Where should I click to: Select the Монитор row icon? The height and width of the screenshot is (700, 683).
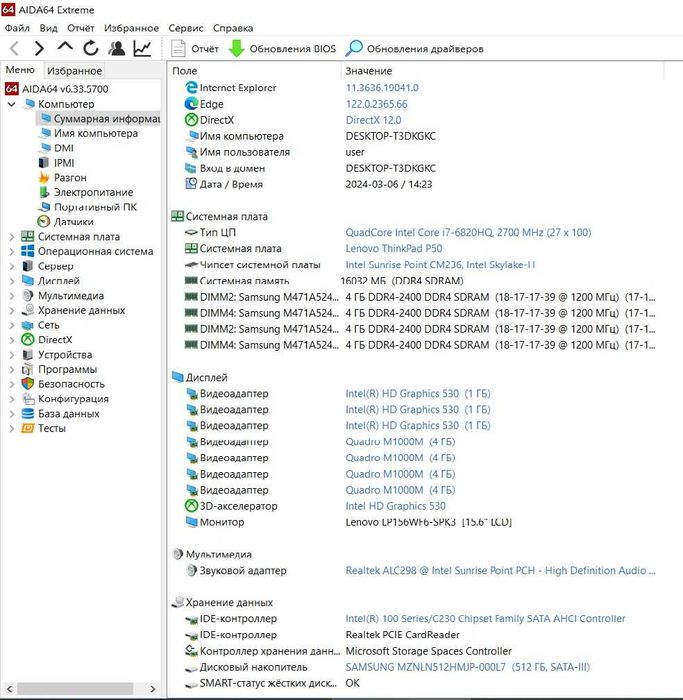click(x=191, y=522)
